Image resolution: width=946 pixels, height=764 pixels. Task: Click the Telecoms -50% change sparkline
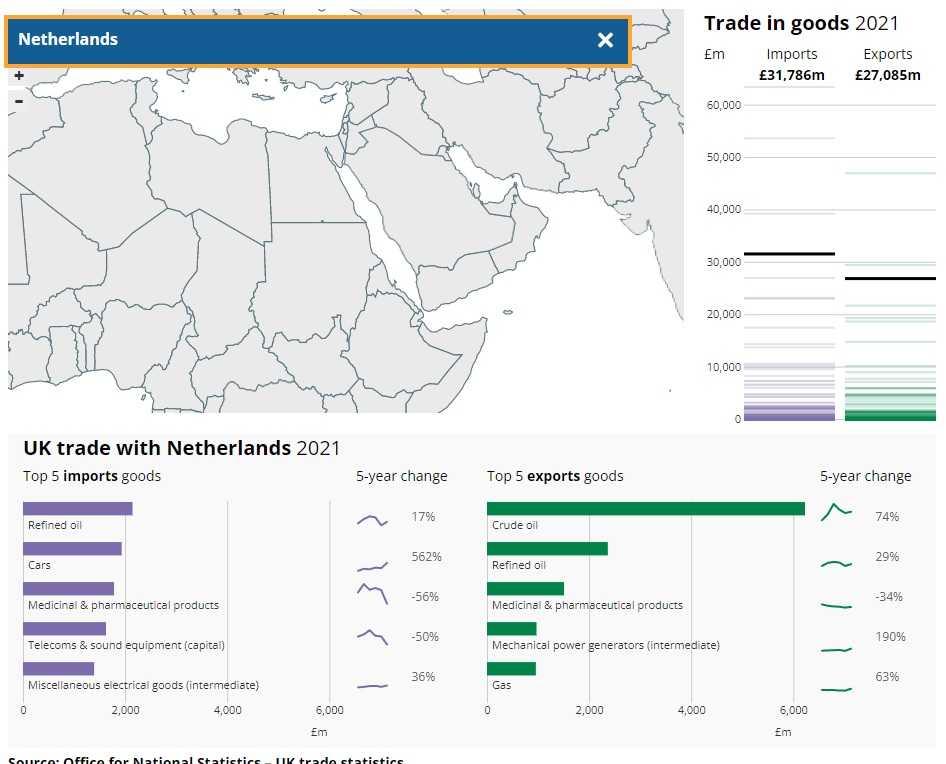click(372, 635)
